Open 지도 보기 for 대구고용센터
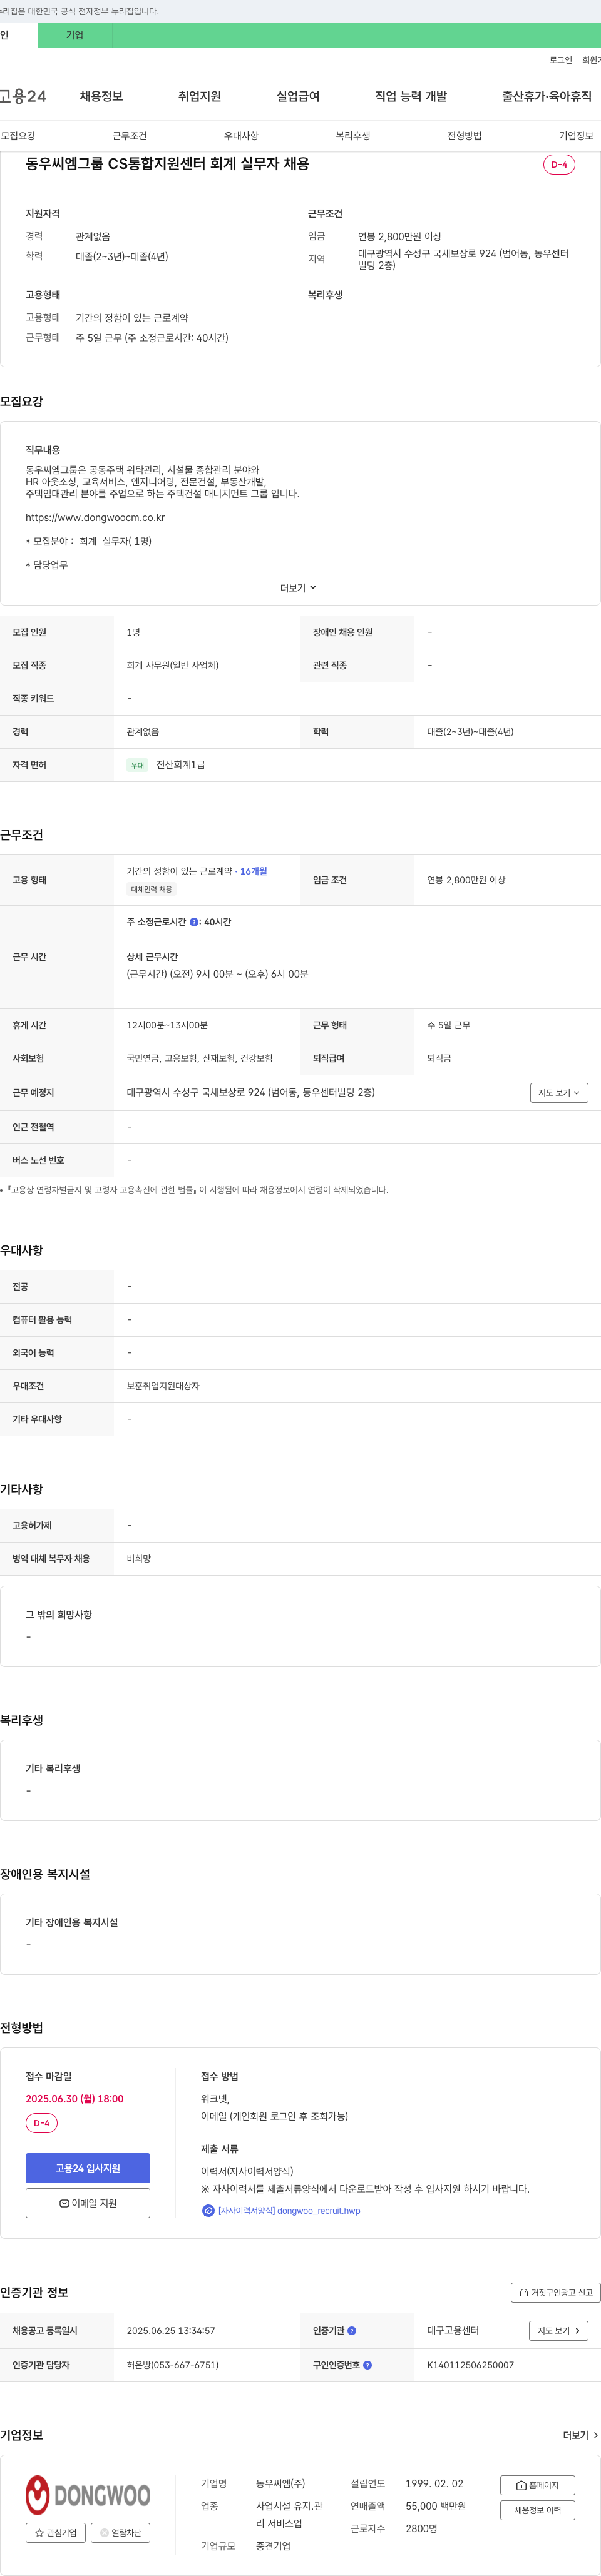This screenshot has height=2576, width=601. point(558,2330)
